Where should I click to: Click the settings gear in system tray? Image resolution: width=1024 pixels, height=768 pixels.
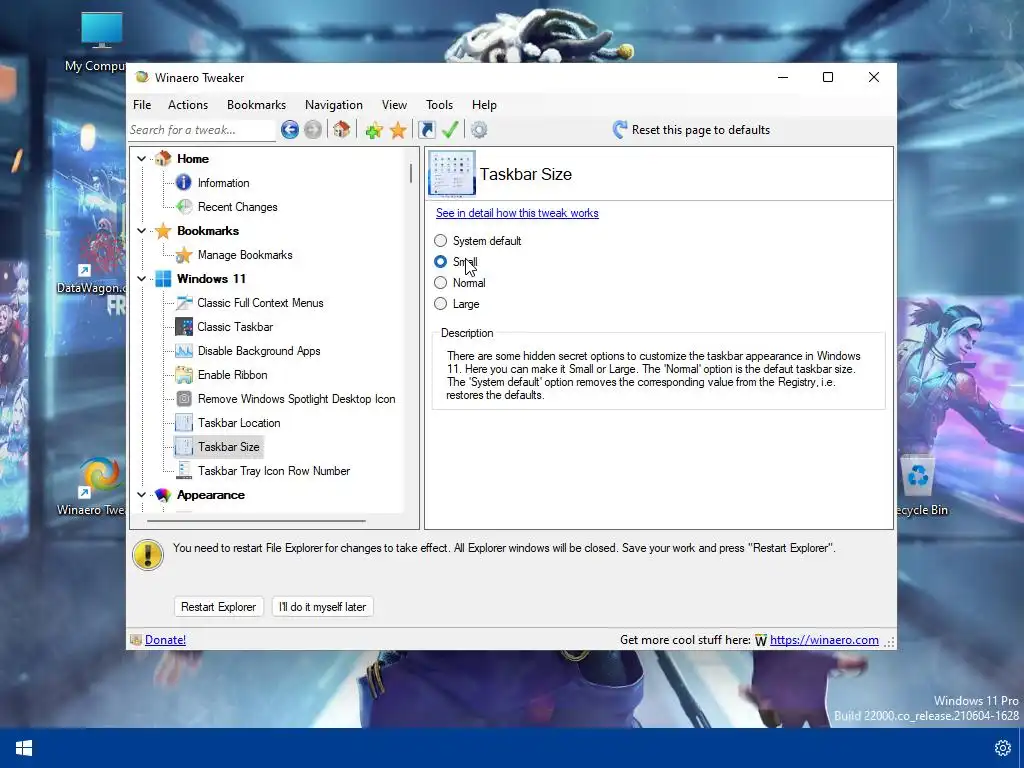pyautogui.click(x=1002, y=748)
